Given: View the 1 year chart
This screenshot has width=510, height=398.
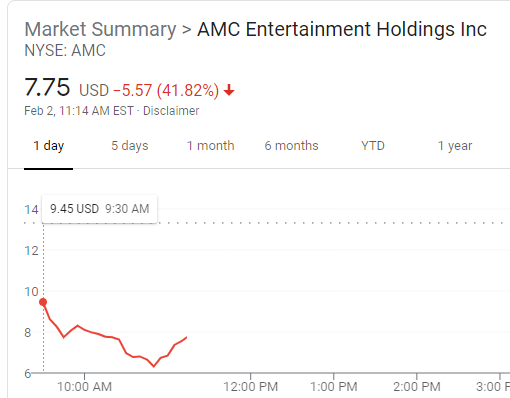Looking at the screenshot, I should (x=455, y=146).
